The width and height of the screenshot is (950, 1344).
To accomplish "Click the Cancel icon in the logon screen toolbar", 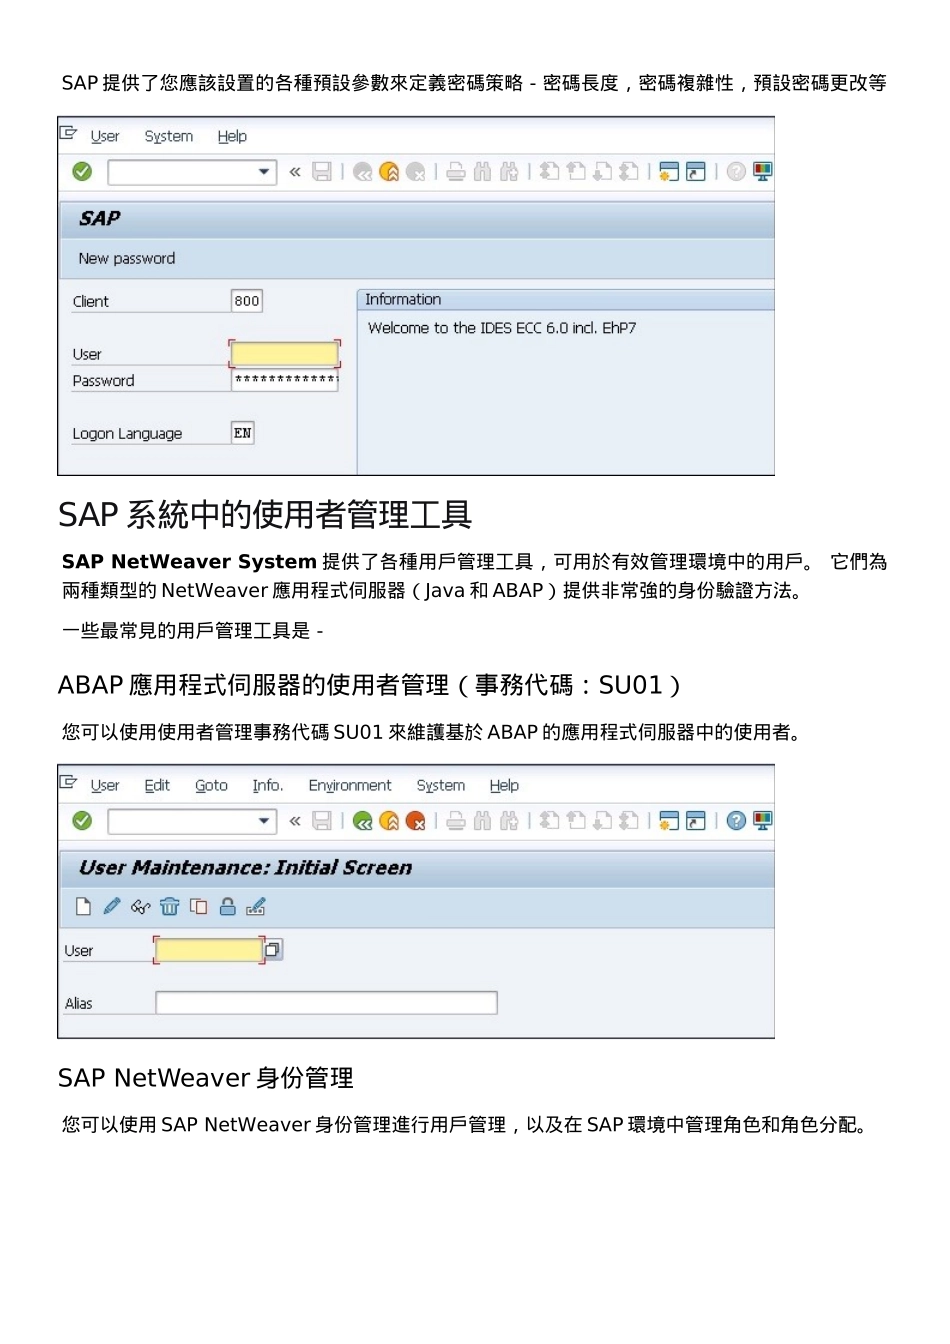I will click(x=416, y=172).
